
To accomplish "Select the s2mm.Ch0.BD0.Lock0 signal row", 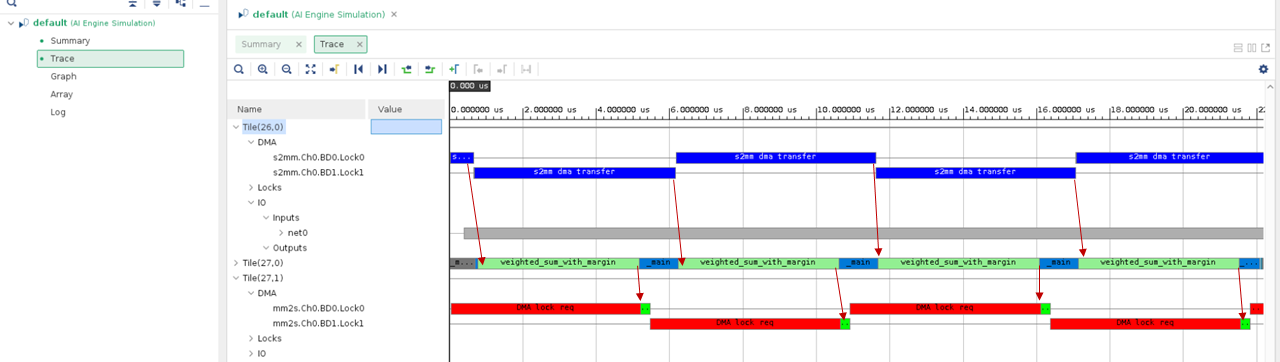I will tap(318, 157).
